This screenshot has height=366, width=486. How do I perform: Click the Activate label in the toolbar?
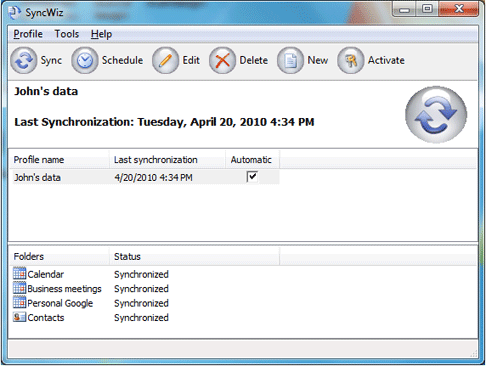point(386,60)
